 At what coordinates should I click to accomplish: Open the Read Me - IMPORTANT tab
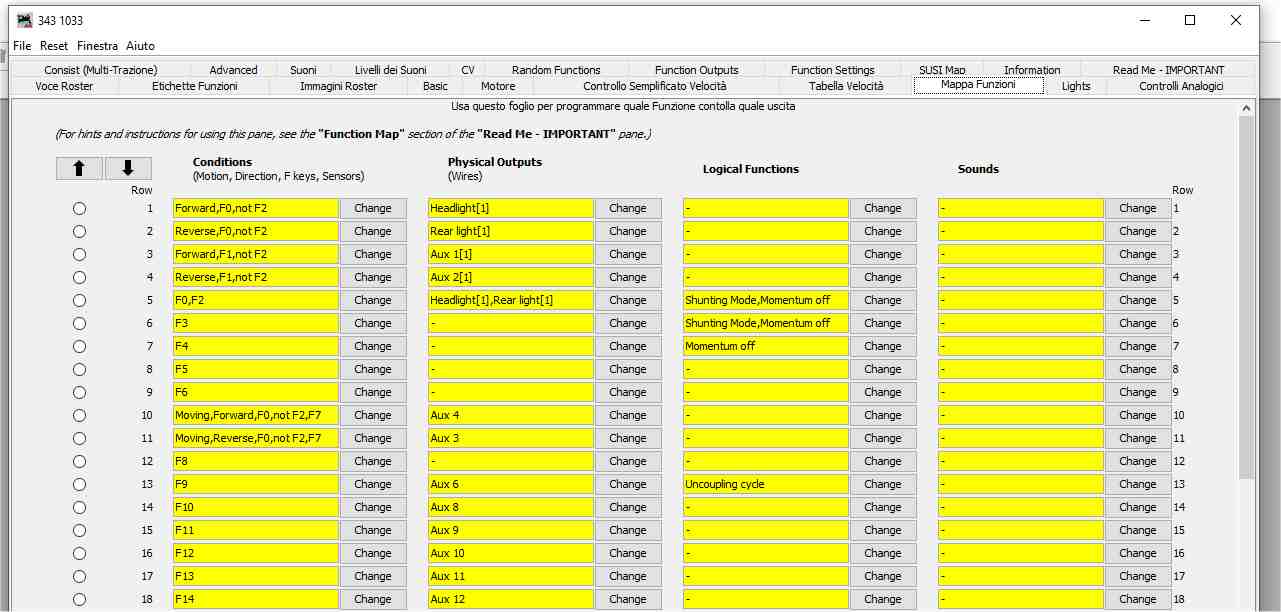[1168, 70]
